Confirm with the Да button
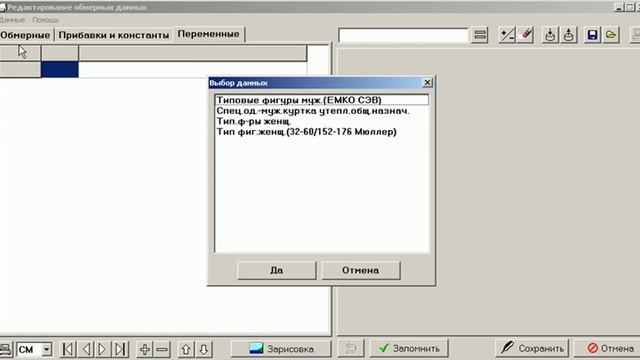Viewport: 640px width, 360px height. pos(276,270)
